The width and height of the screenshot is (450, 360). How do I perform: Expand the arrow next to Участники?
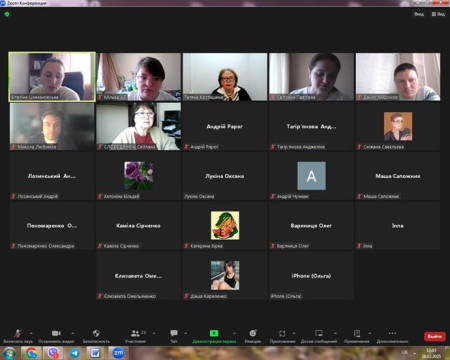point(154,333)
